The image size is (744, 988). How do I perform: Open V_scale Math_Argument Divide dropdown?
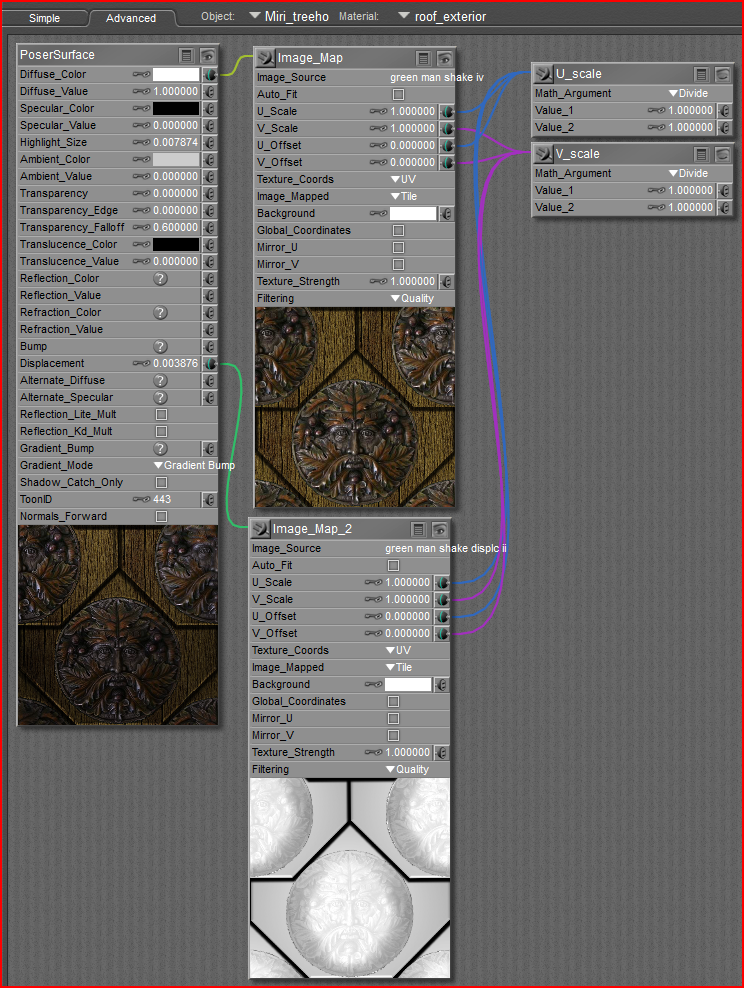[x=689, y=173]
